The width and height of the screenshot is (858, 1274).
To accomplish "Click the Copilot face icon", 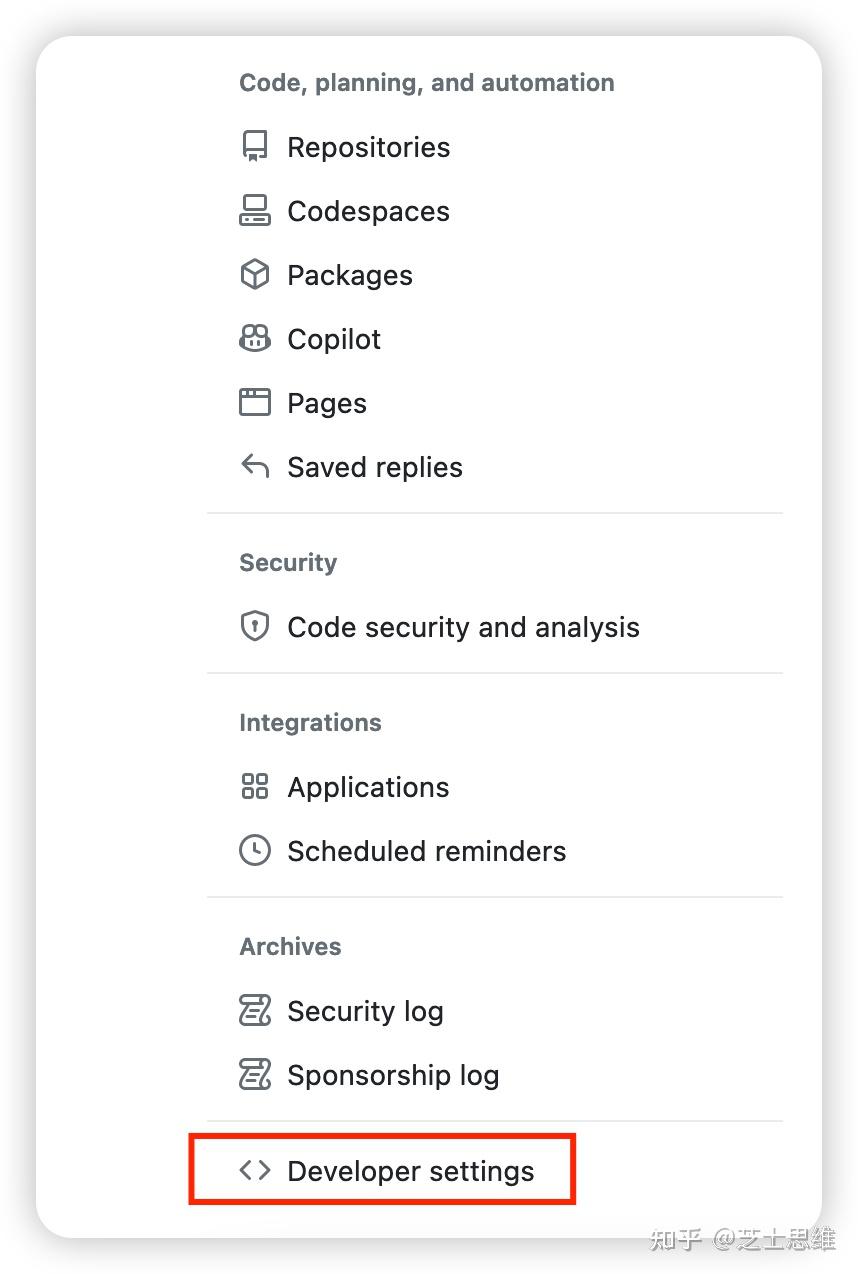I will [x=255, y=339].
